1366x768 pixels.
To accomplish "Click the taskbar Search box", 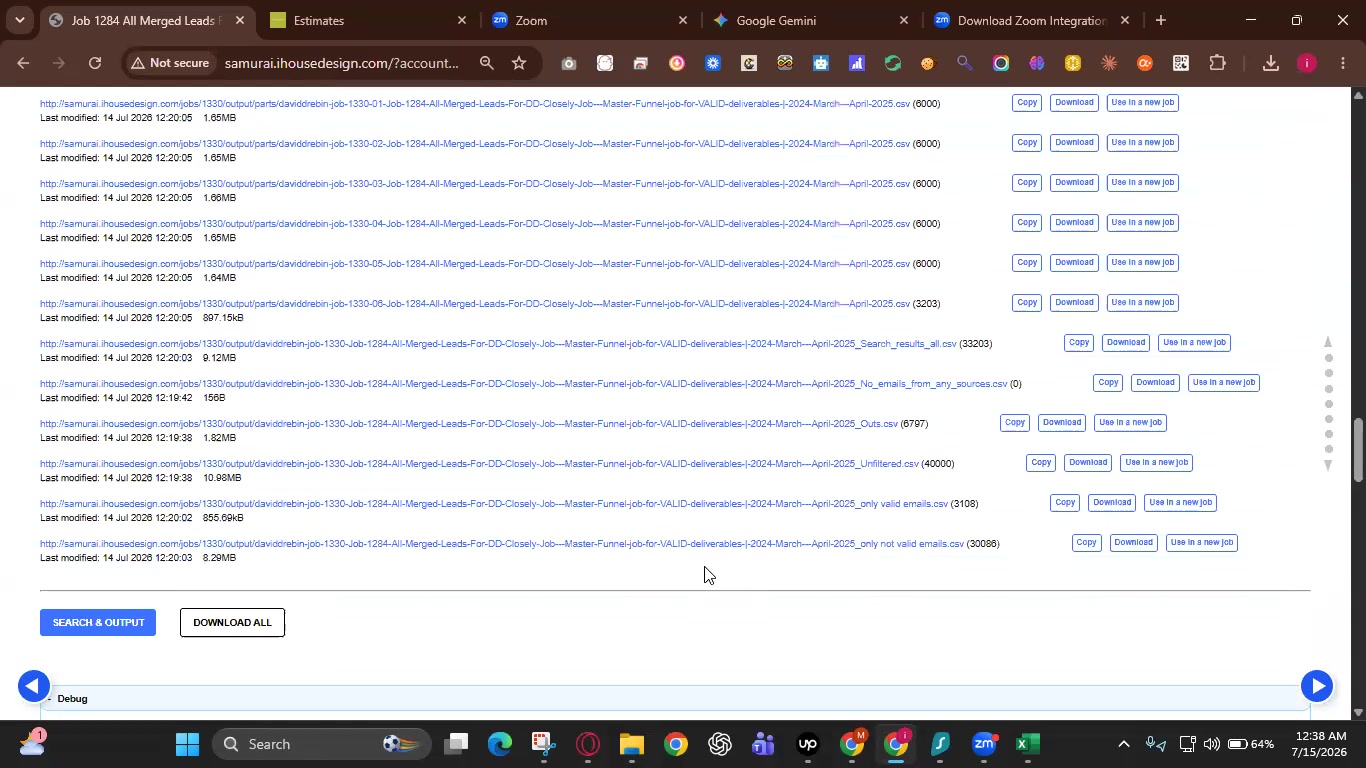I will coord(320,744).
